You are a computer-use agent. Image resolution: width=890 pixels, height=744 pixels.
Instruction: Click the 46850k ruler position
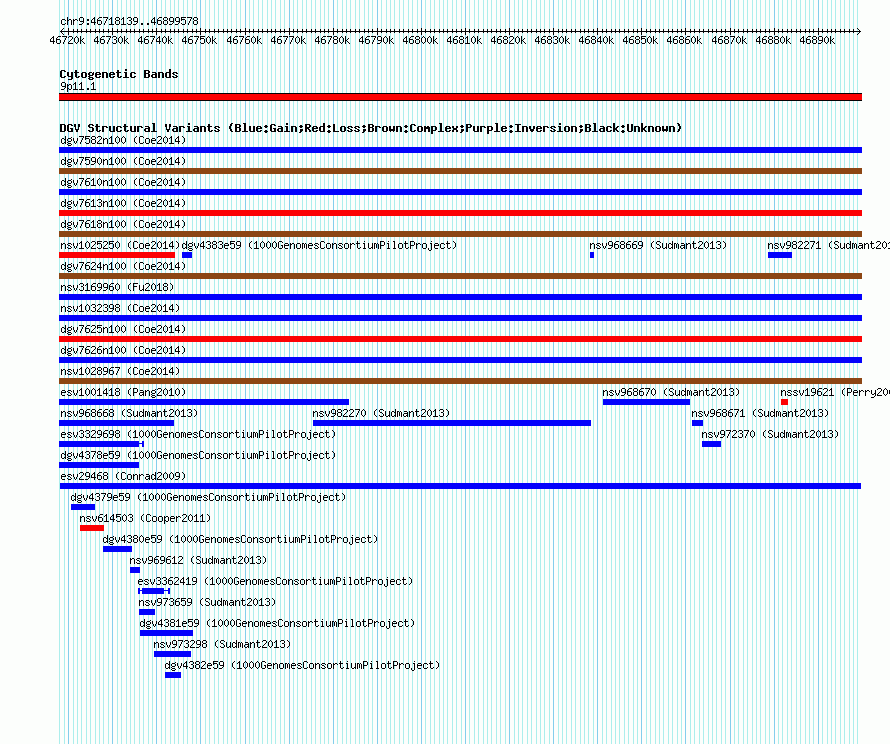pos(640,40)
